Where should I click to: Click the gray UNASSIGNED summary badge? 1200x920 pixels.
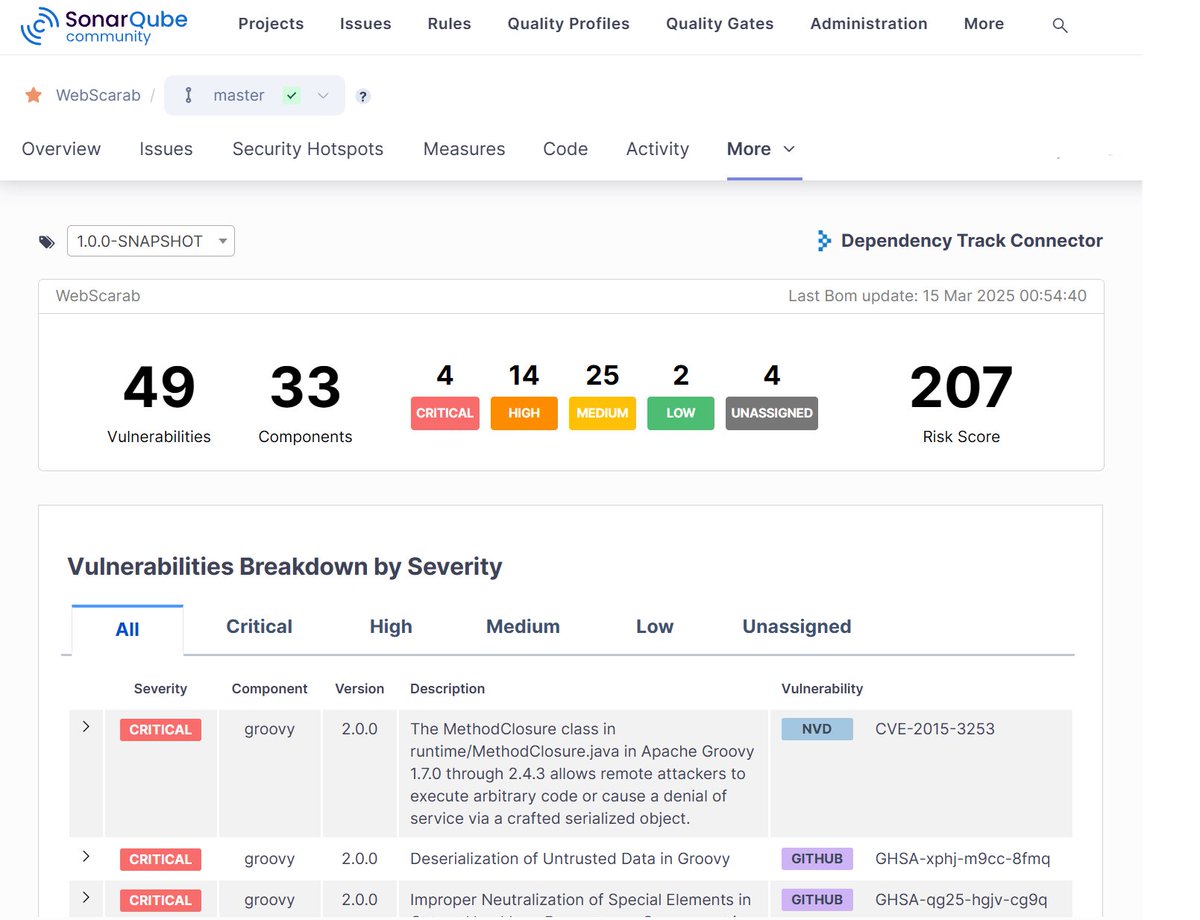[772, 413]
